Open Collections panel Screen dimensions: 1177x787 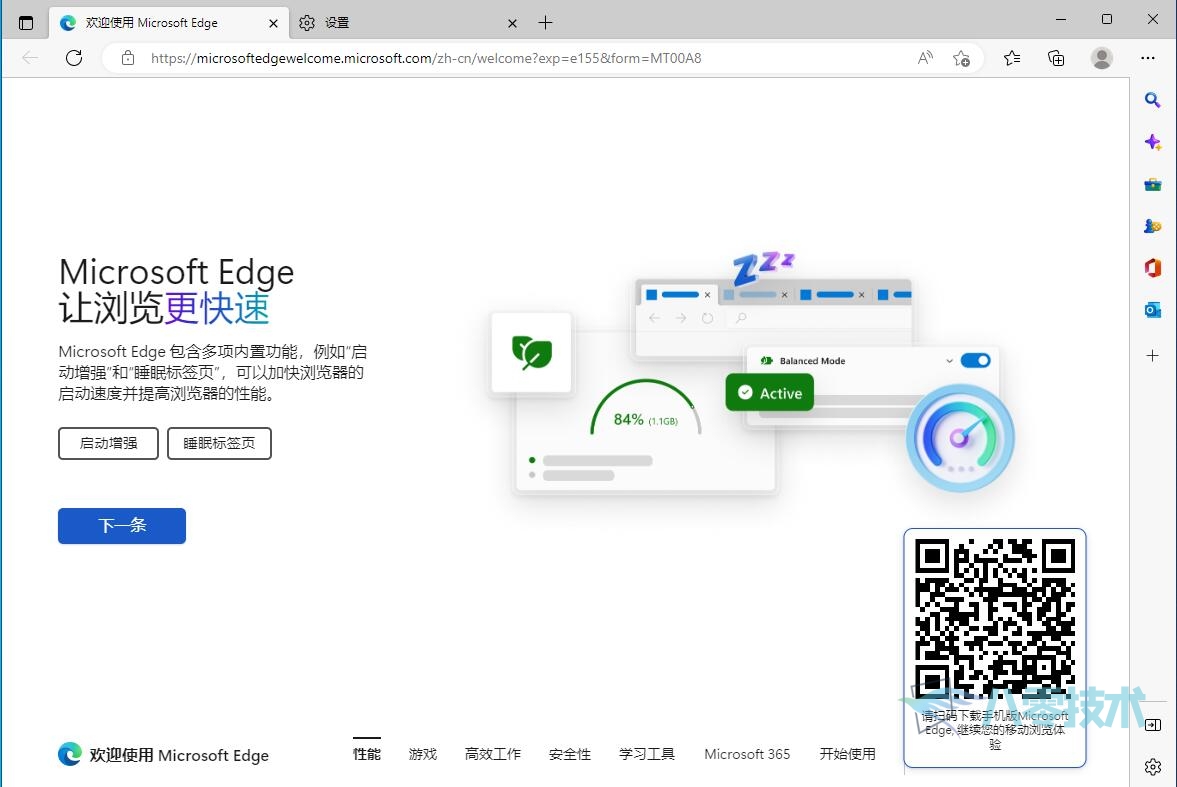[1056, 58]
